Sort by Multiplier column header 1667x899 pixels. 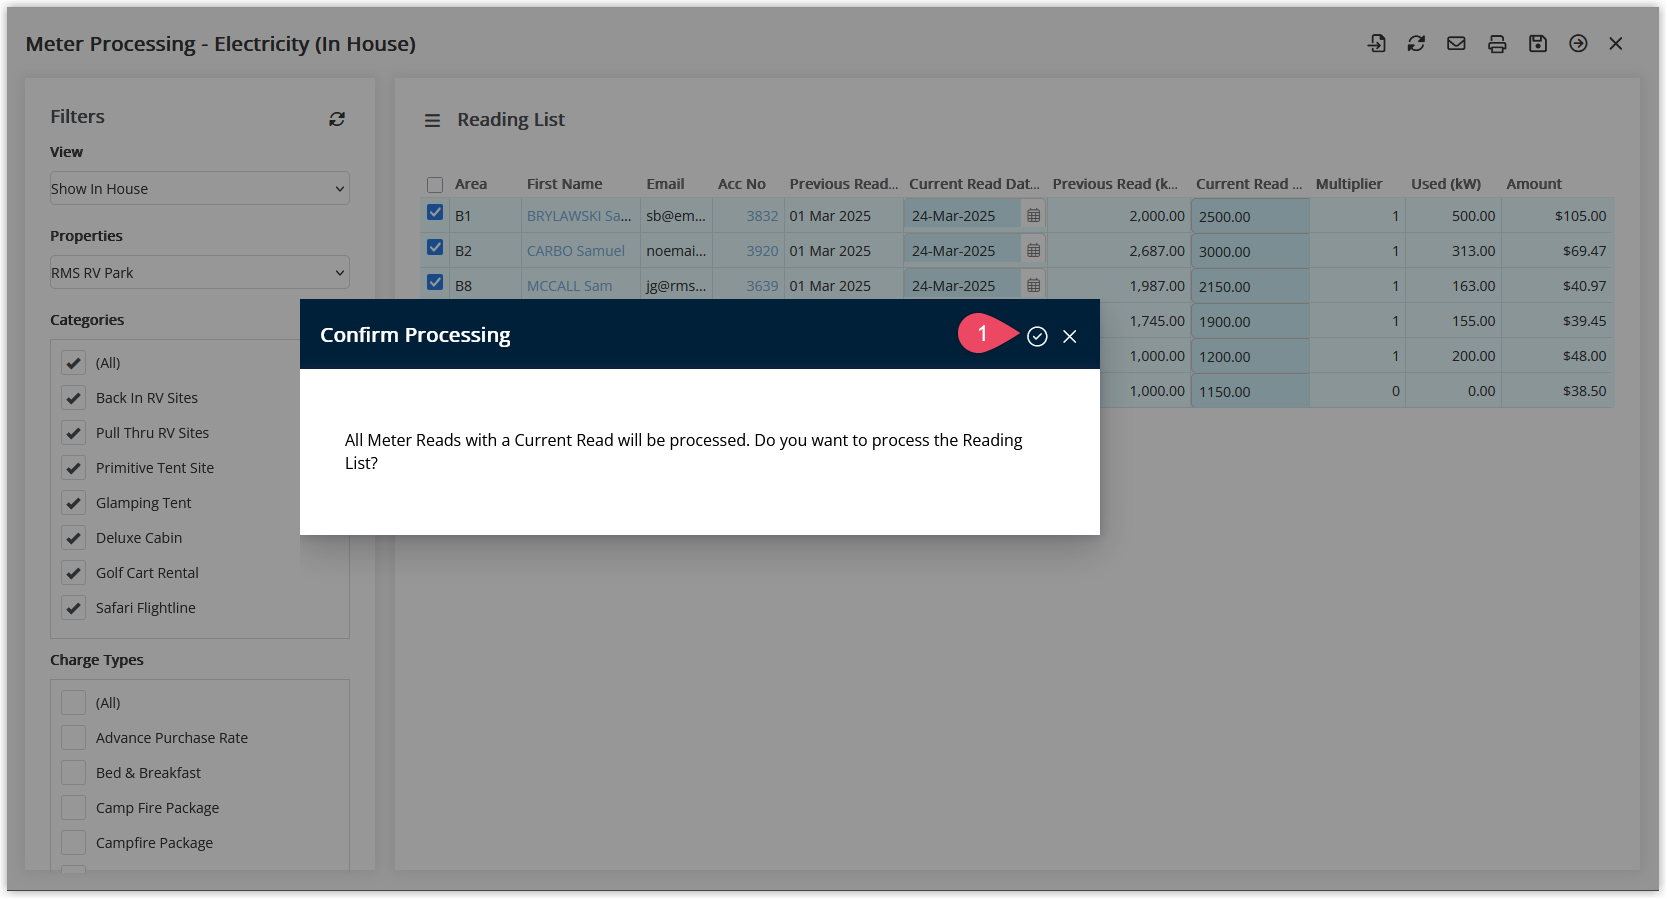1349,184
